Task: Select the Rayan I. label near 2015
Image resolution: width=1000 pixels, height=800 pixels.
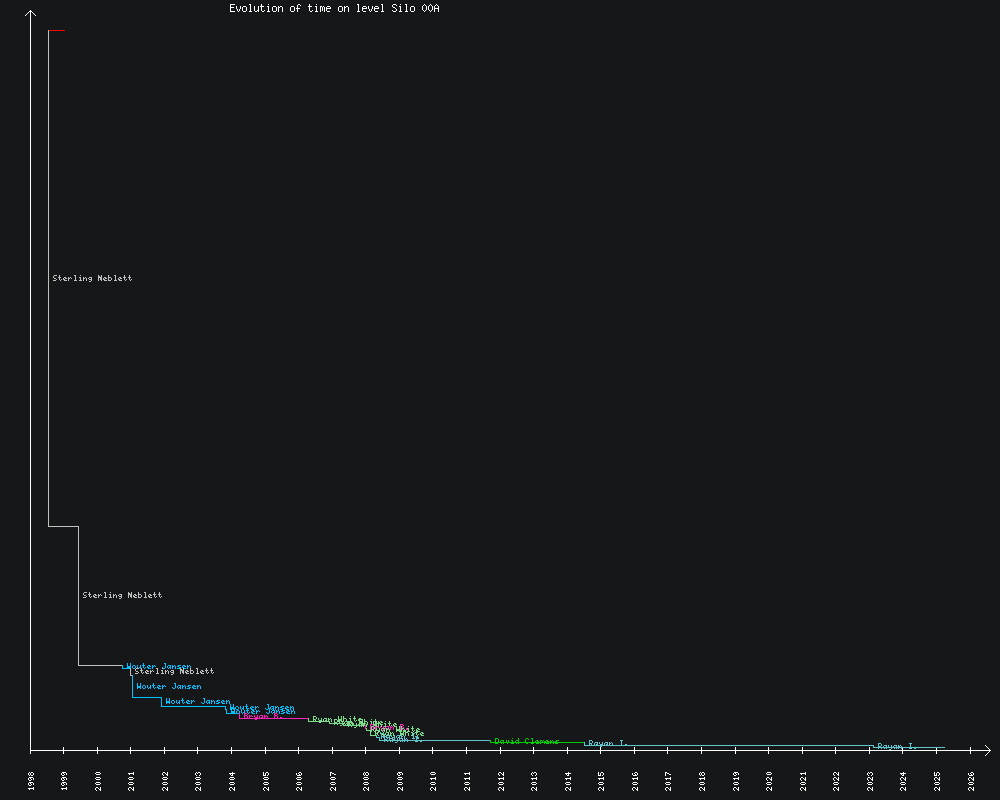Action: pyautogui.click(x=608, y=743)
